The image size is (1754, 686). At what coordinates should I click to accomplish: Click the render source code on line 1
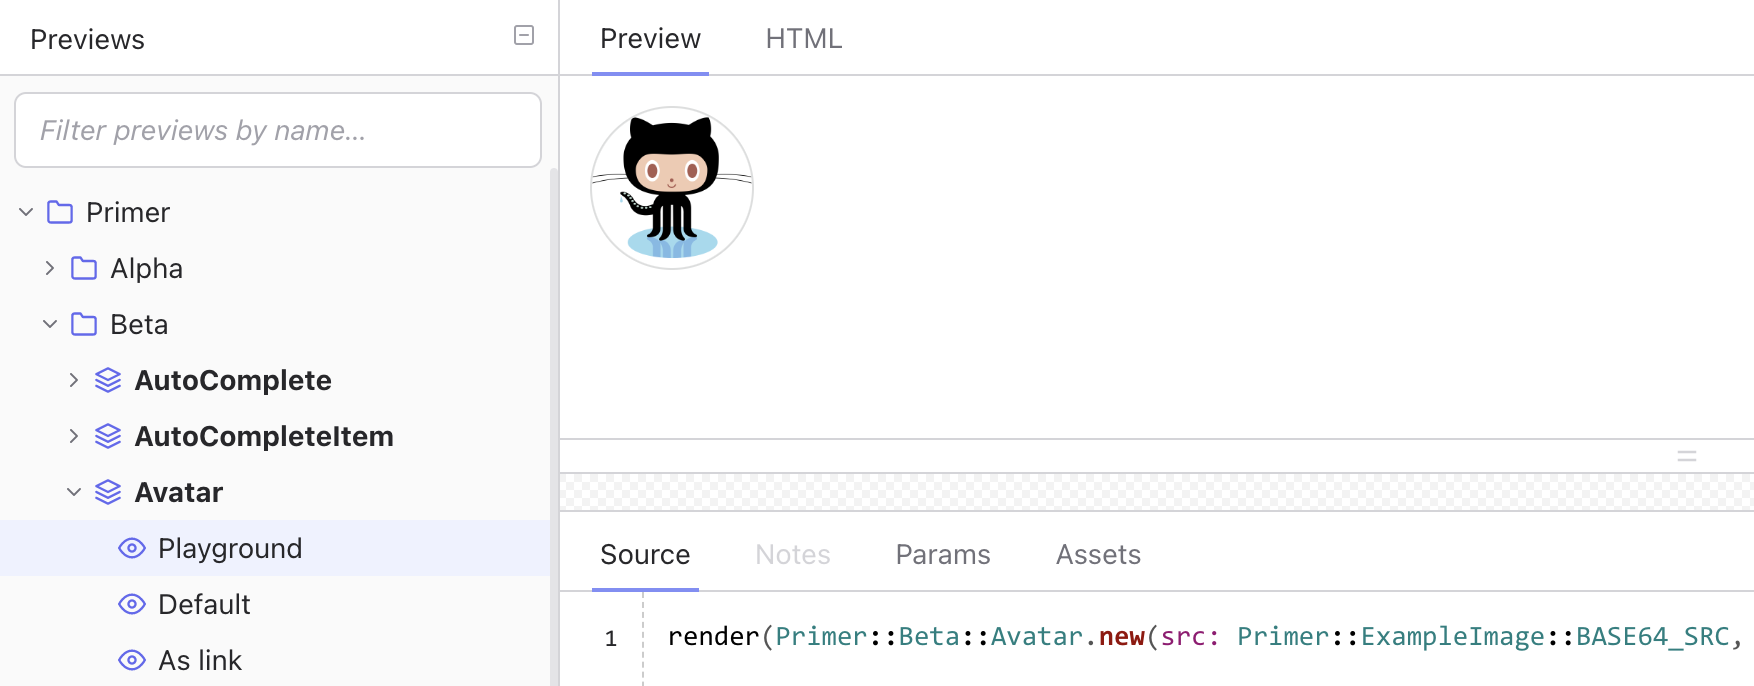click(x=1205, y=637)
